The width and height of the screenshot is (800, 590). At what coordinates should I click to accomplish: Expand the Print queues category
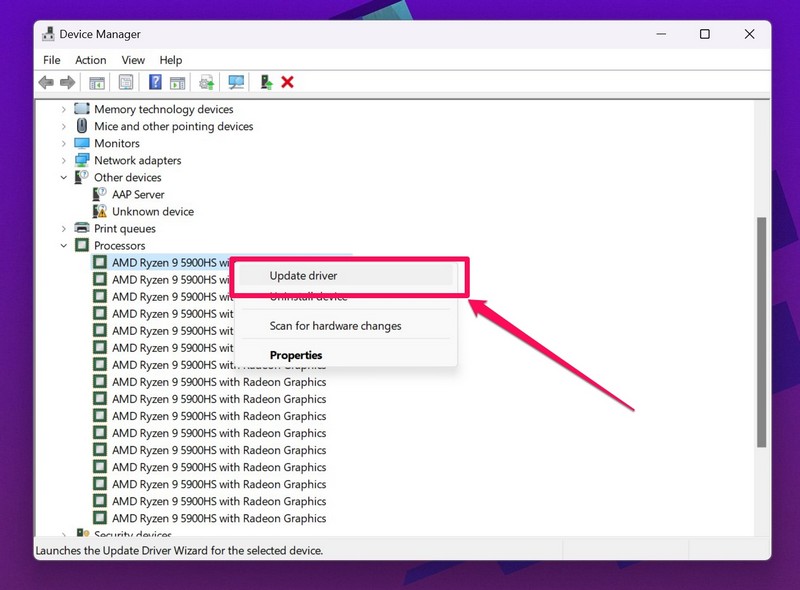coord(64,229)
